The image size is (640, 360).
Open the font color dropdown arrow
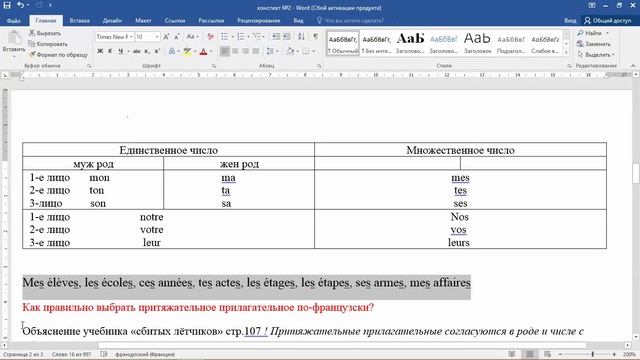click(x=211, y=51)
